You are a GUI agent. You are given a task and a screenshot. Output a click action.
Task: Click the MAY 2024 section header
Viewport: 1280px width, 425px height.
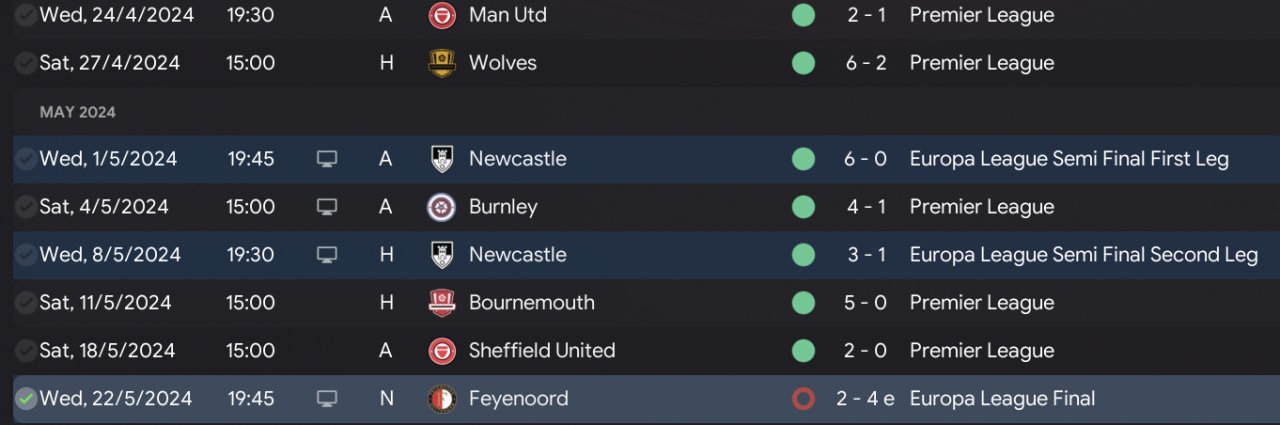78,112
